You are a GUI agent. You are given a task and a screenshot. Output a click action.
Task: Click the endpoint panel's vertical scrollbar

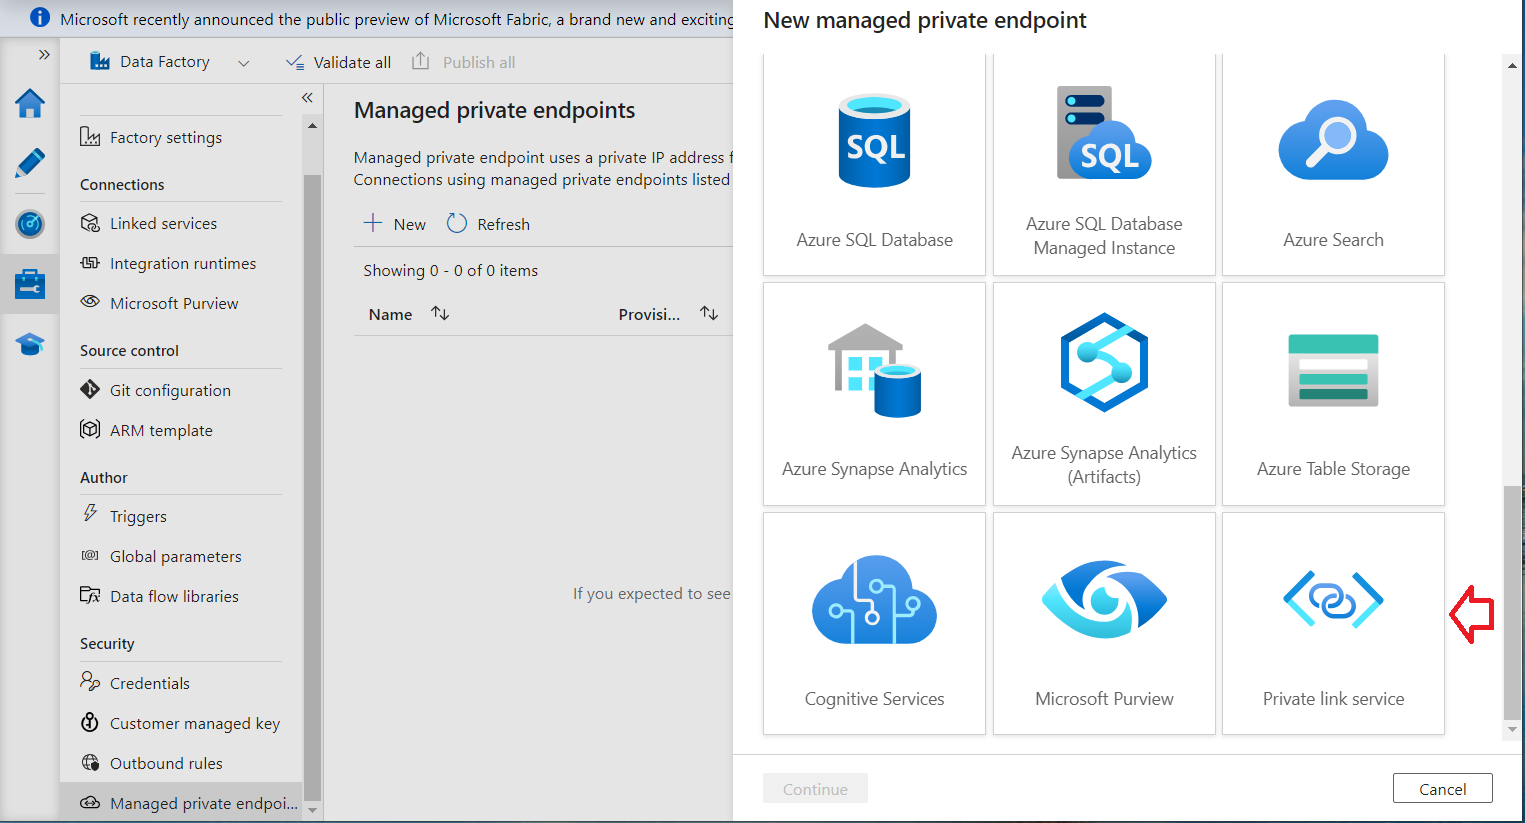pyautogui.click(x=1511, y=600)
